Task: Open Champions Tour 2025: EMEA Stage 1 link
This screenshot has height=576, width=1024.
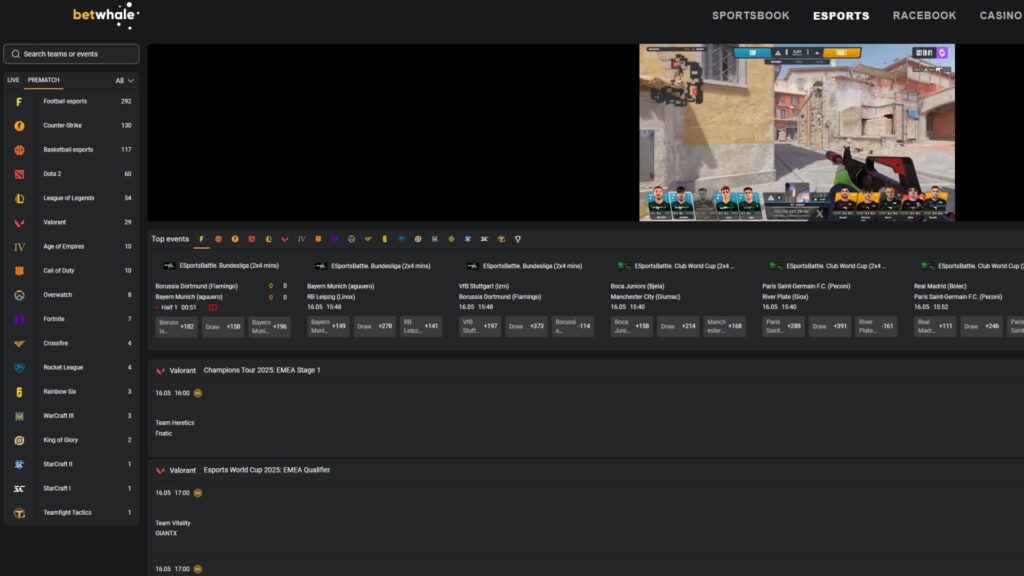Action: click(x=262, y=370)
